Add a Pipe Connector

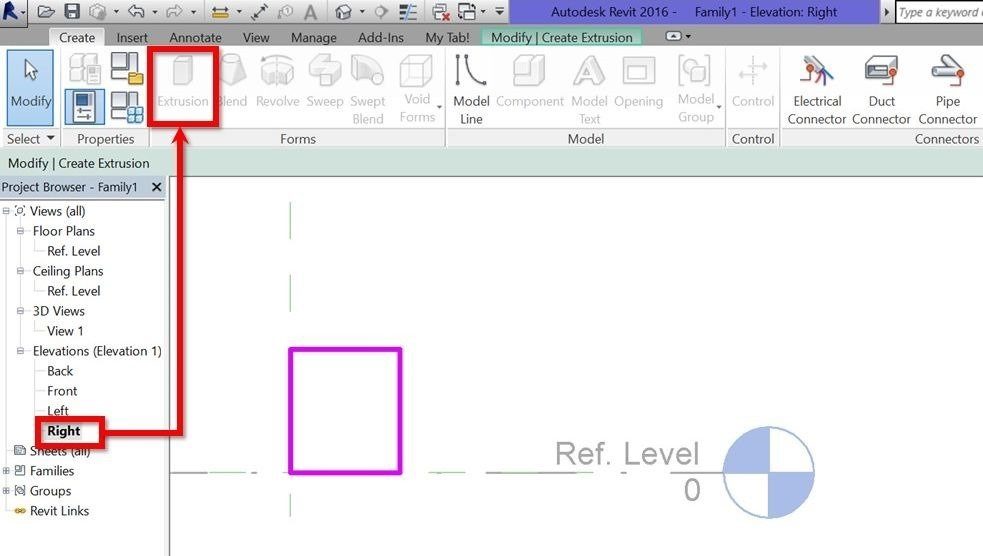947,90
